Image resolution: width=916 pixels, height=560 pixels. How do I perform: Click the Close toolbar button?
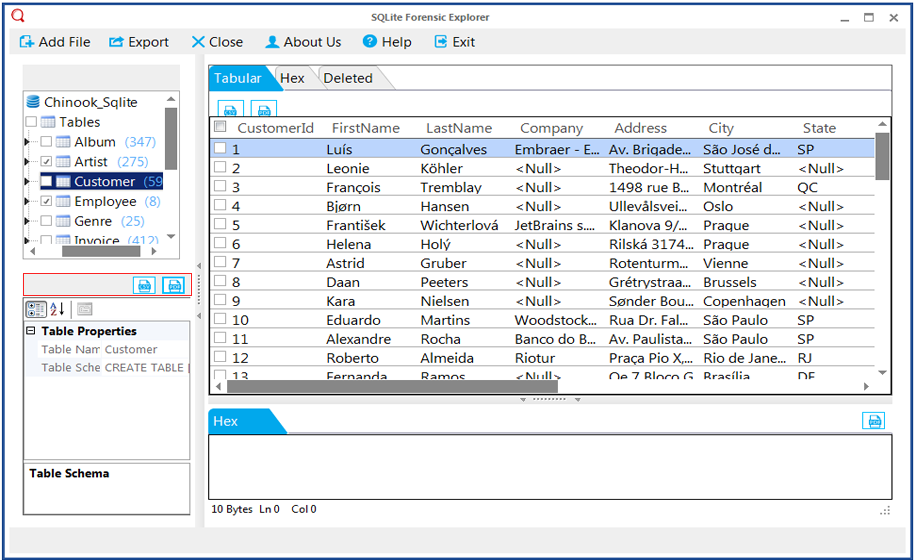pyautogui.click(x=217, y=42)
